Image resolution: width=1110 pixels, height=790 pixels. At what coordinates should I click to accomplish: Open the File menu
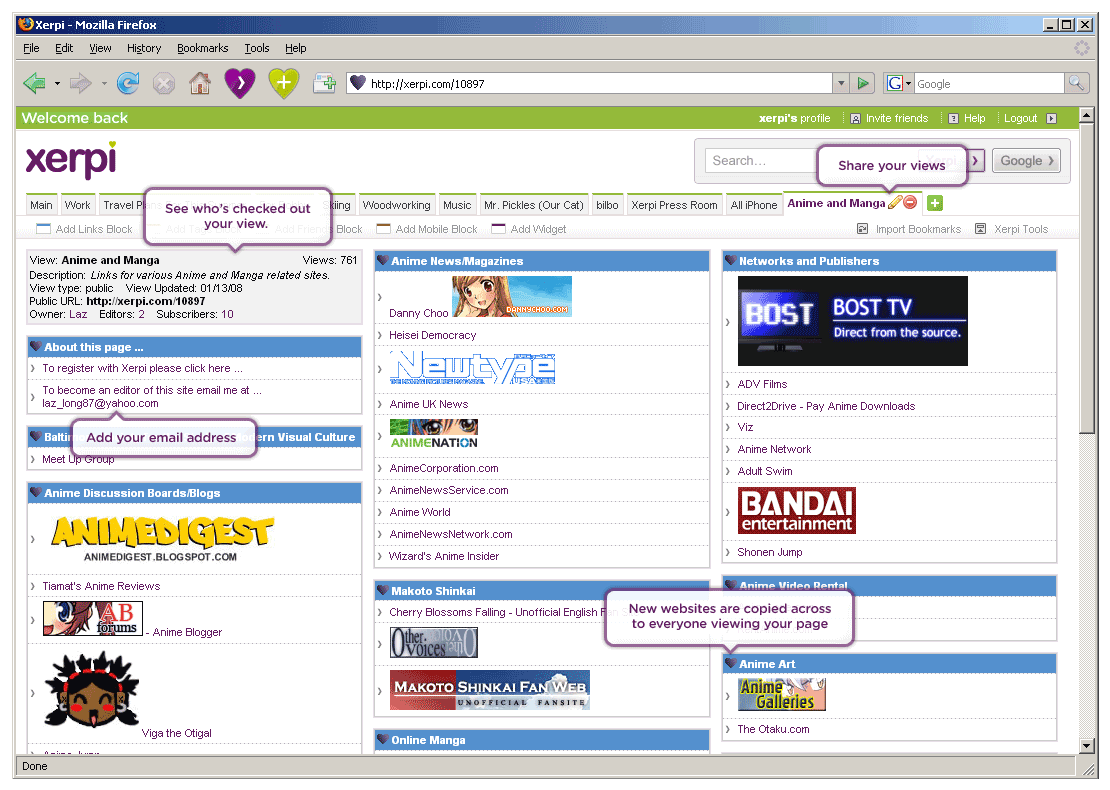tap(31, 48)
